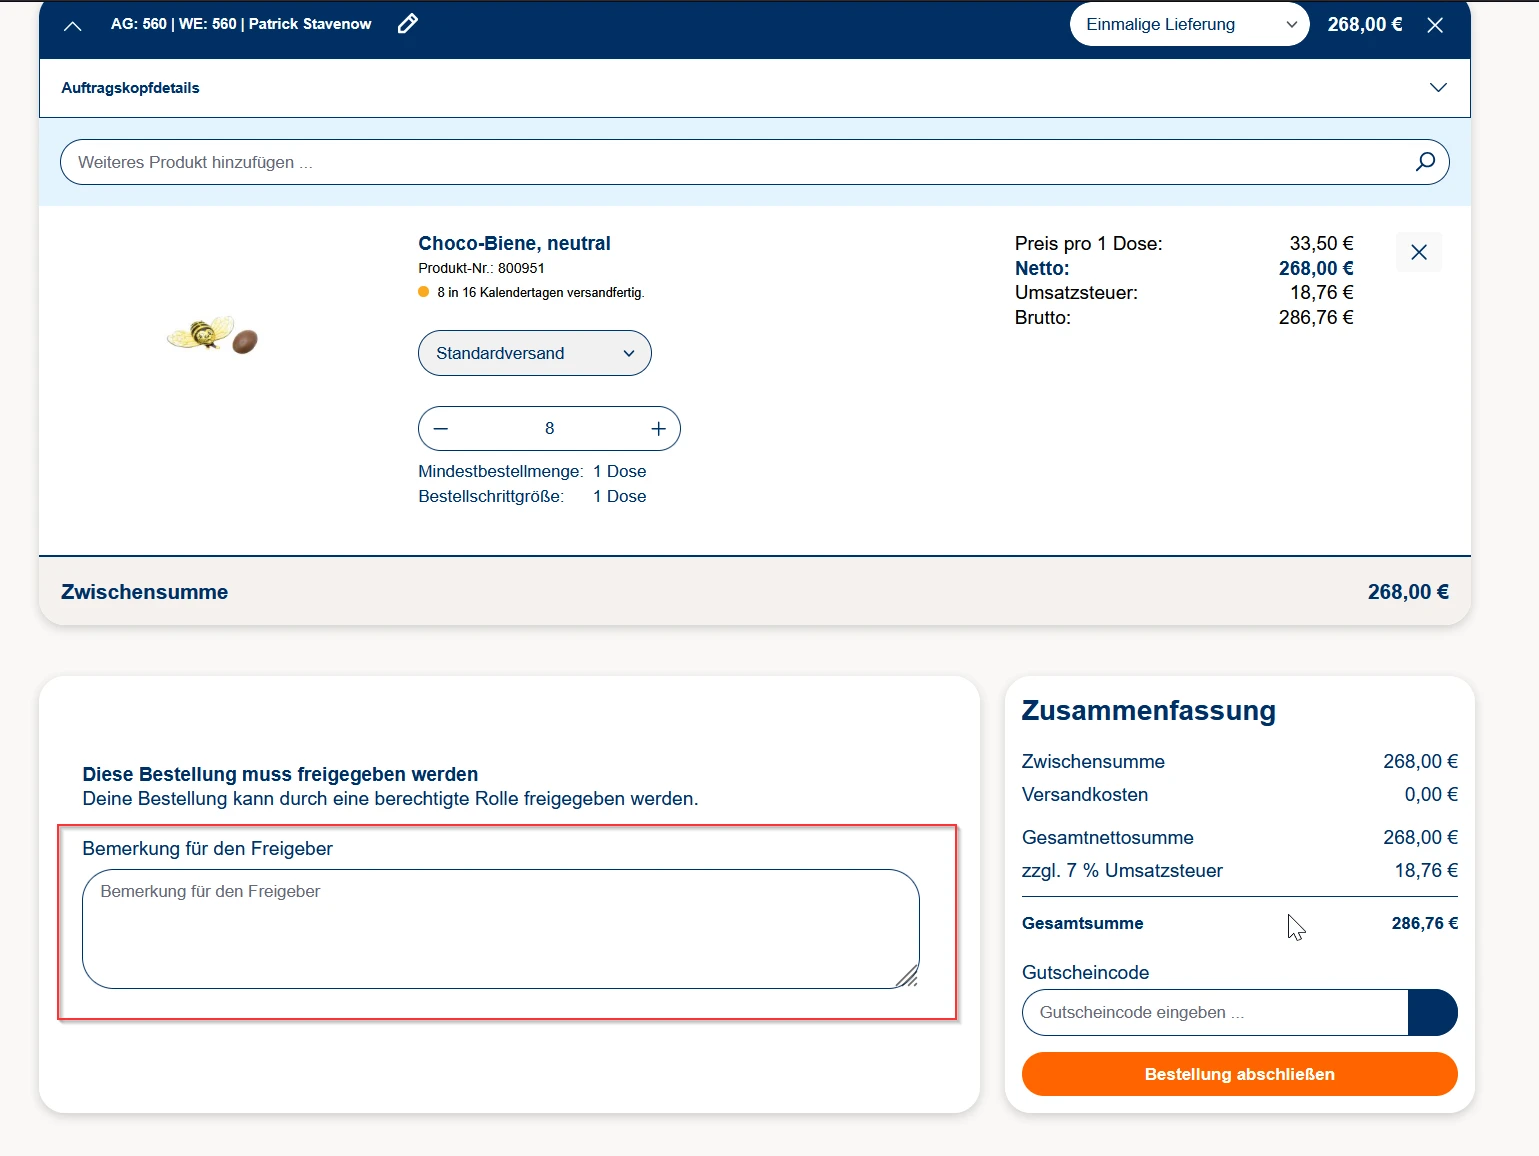Expand the Auftragskopfdetails section chevron
1539x1156 pixels.
tap(1438, 88)
